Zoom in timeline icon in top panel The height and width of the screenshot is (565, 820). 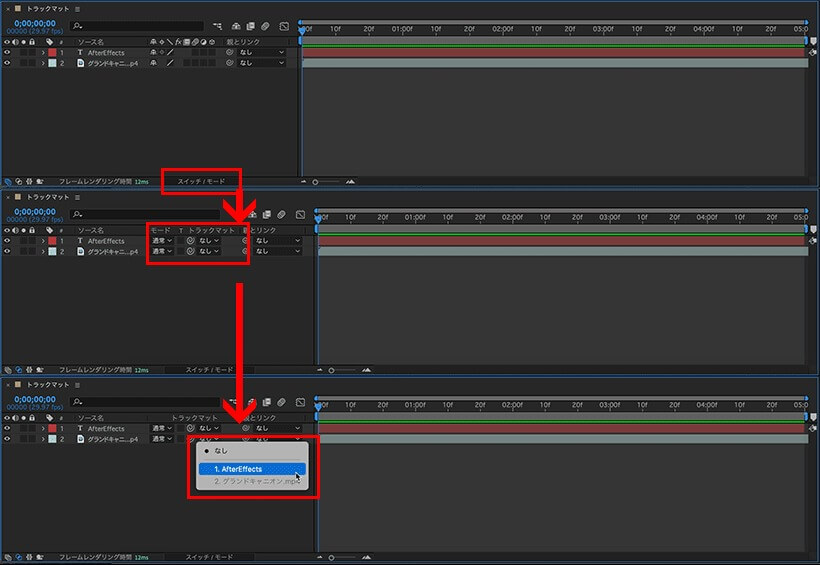coord(350,182)
